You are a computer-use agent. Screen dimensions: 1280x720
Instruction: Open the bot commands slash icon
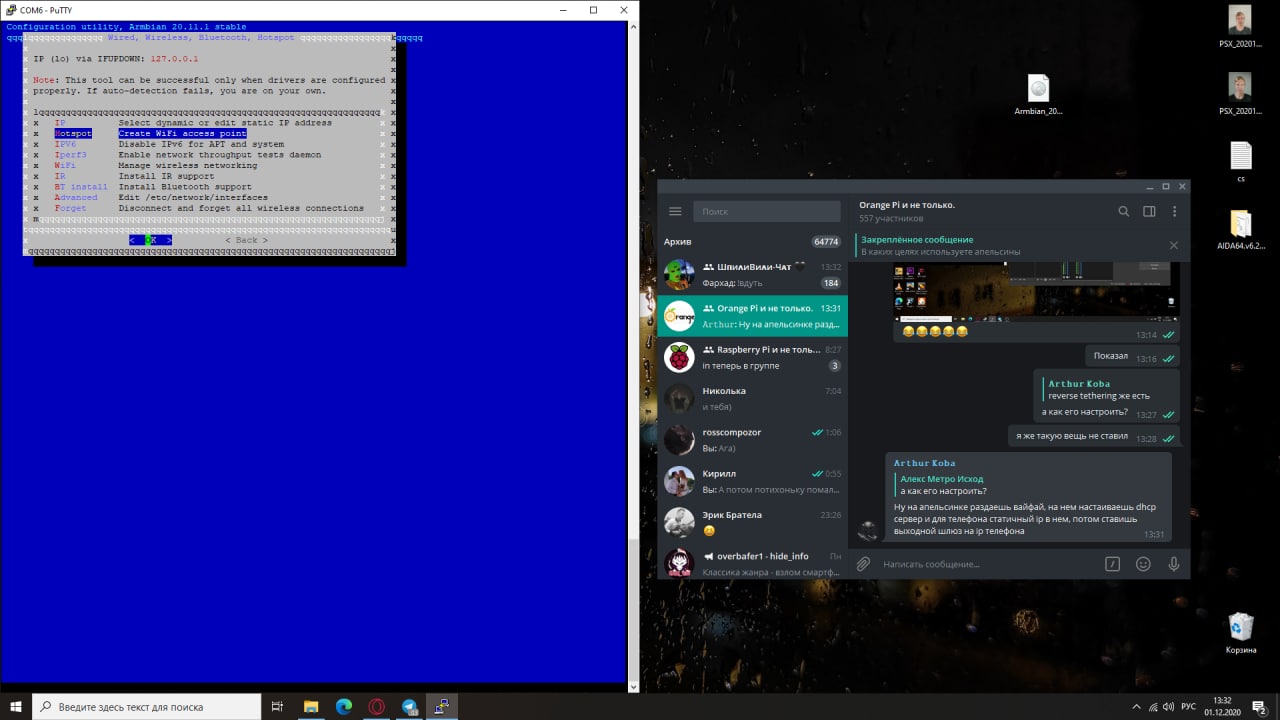[1112, 564]
